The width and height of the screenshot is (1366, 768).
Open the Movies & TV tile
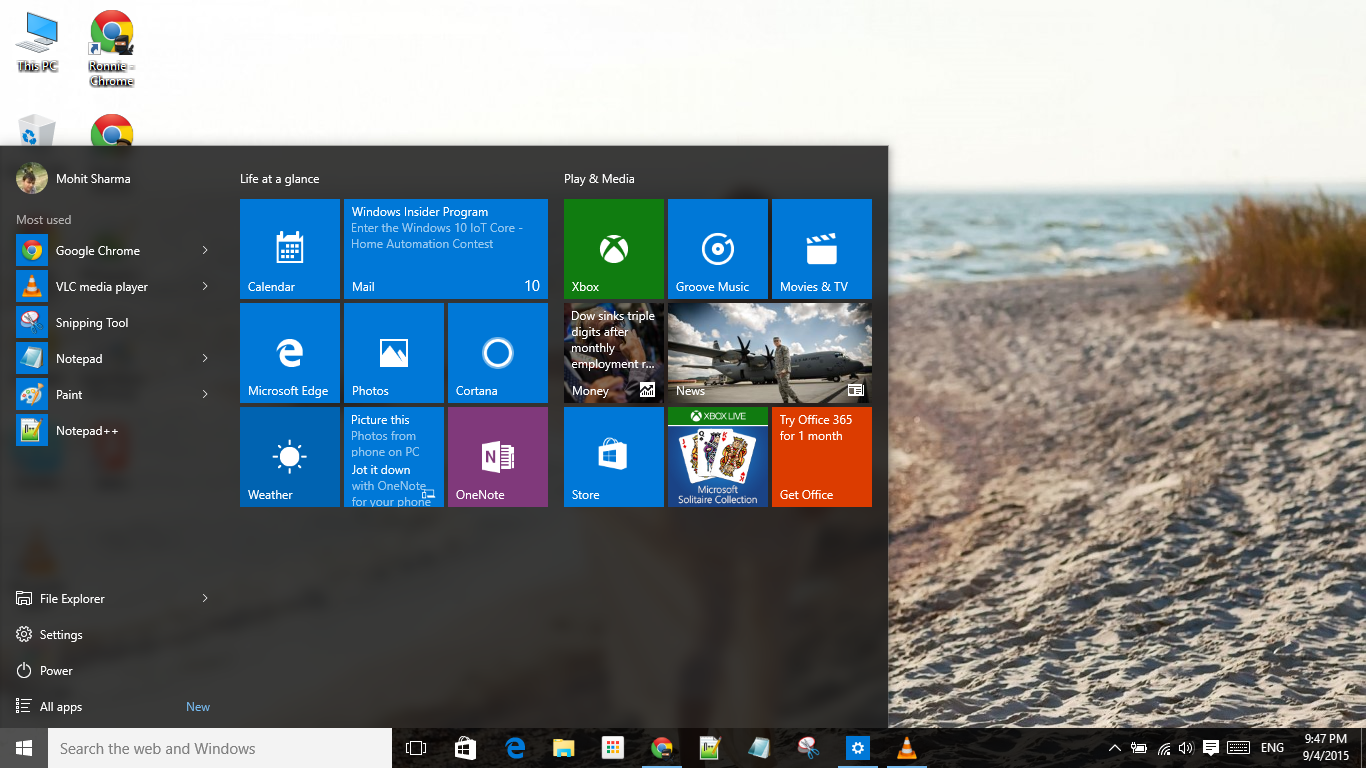(x=822, y=249)
